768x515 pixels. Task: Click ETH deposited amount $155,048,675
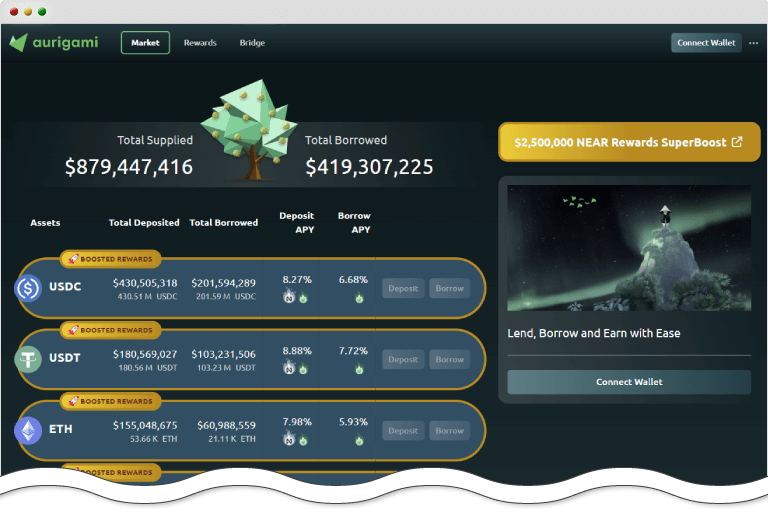145,425
